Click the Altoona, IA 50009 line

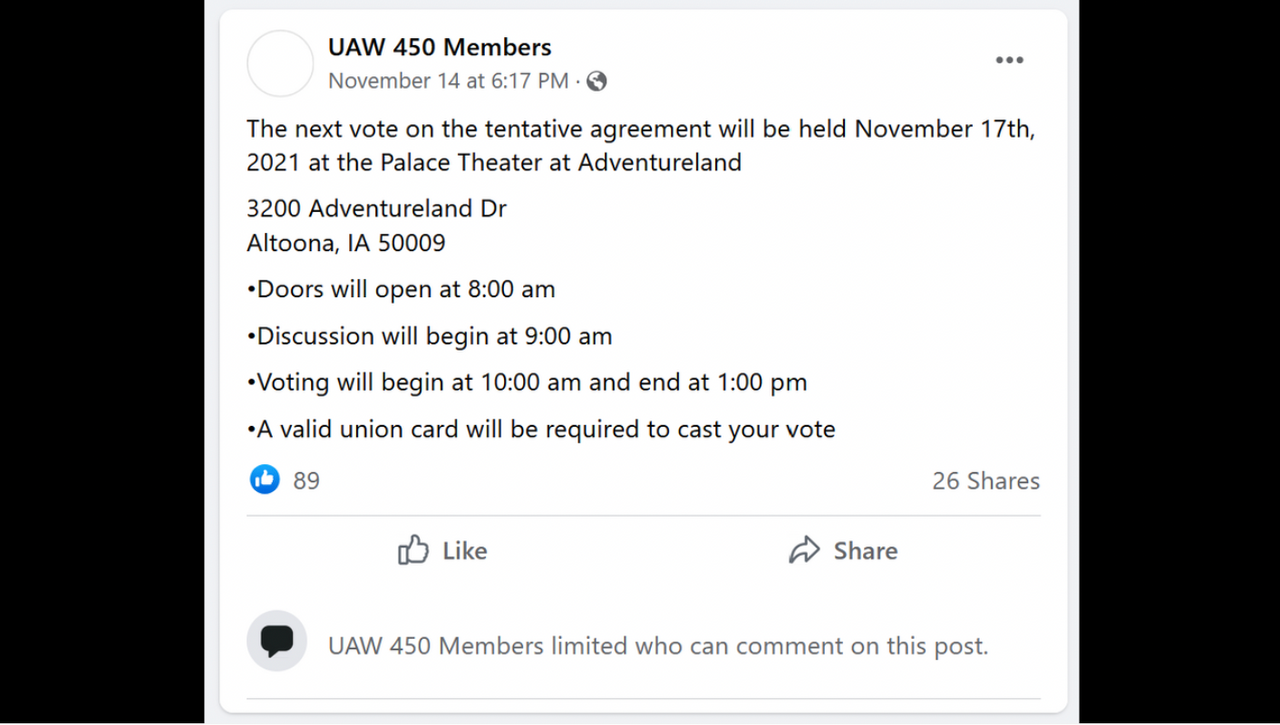click(x=346, y=243)
